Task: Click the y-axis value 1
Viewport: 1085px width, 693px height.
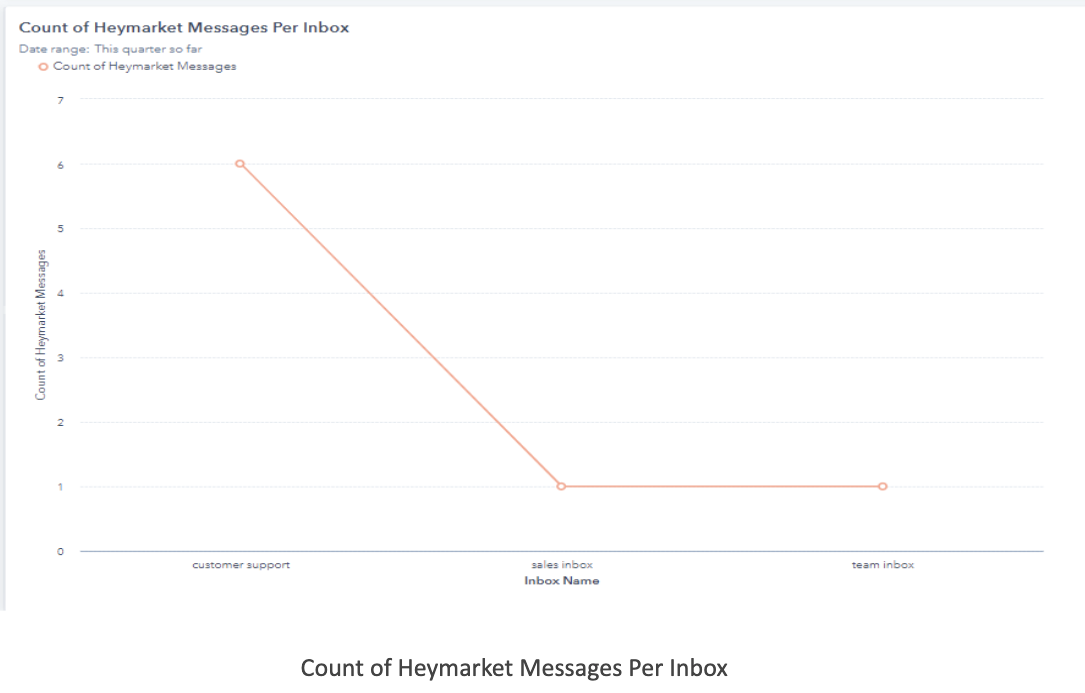Action: (61, 487)
